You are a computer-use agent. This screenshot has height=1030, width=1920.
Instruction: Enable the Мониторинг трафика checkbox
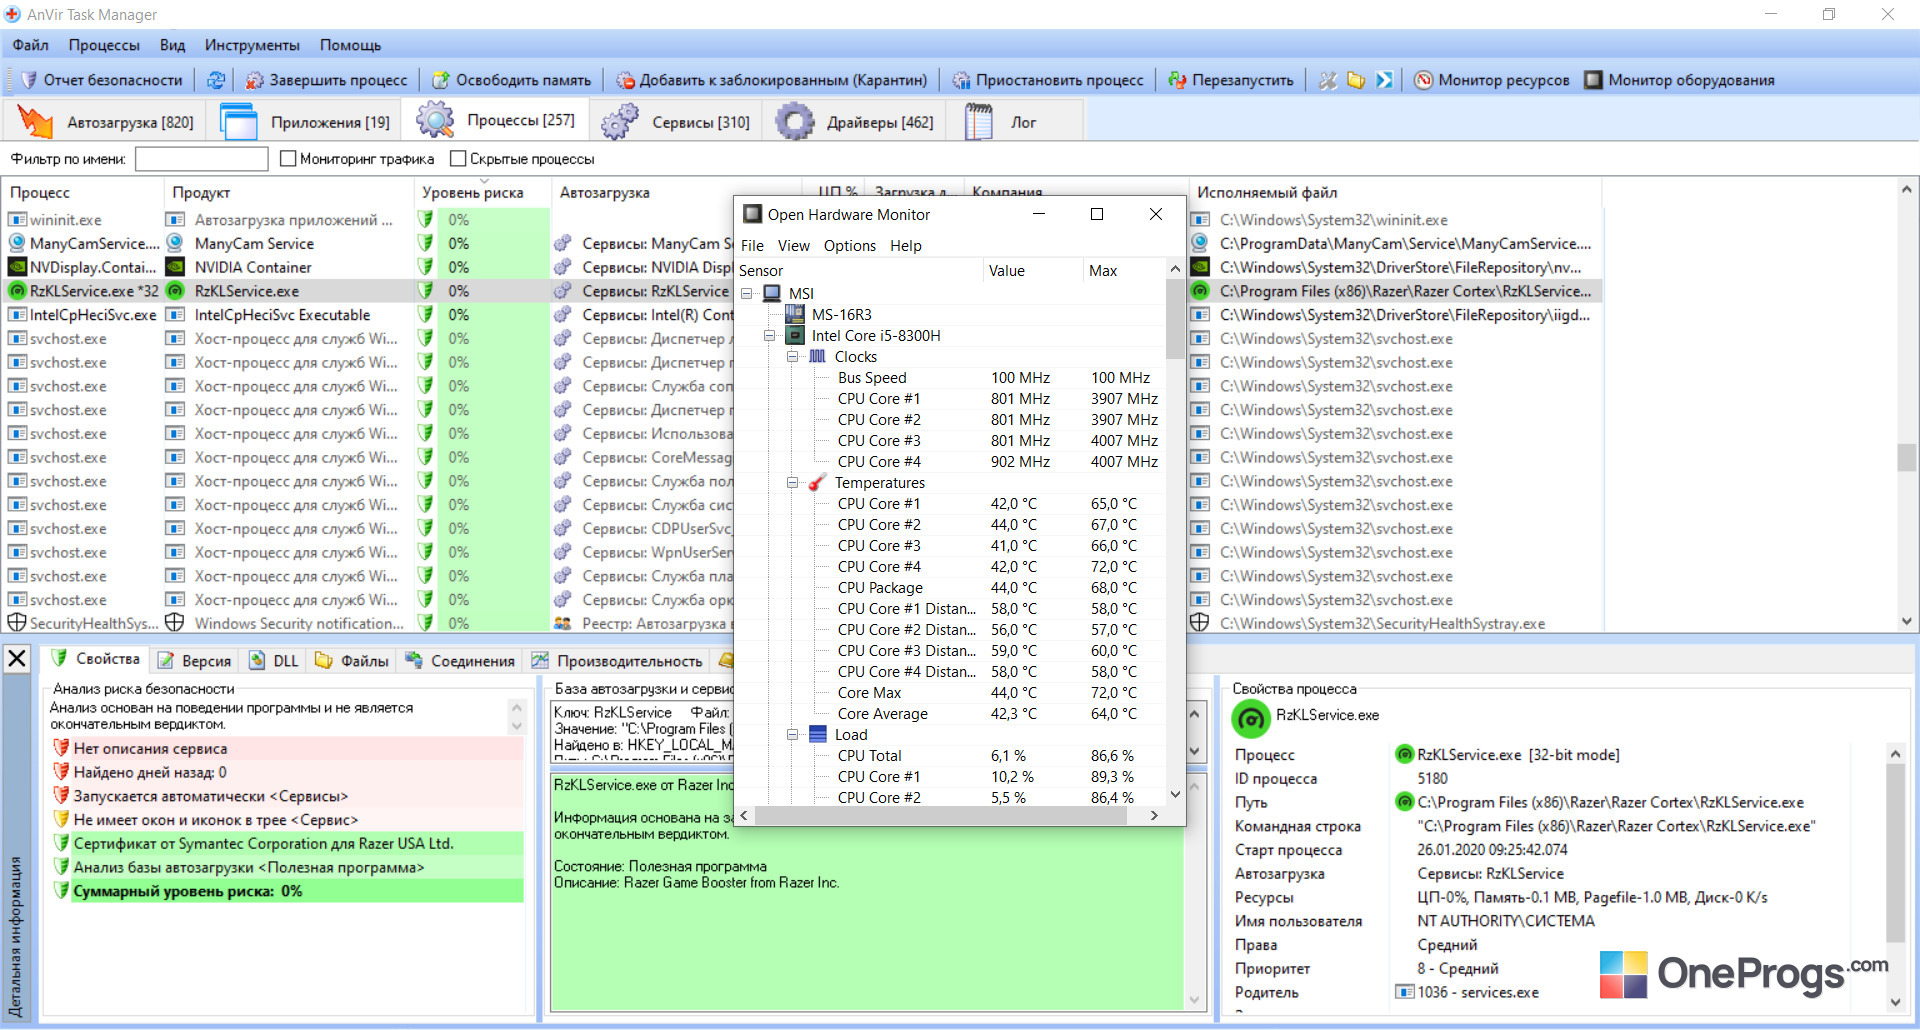288,158
